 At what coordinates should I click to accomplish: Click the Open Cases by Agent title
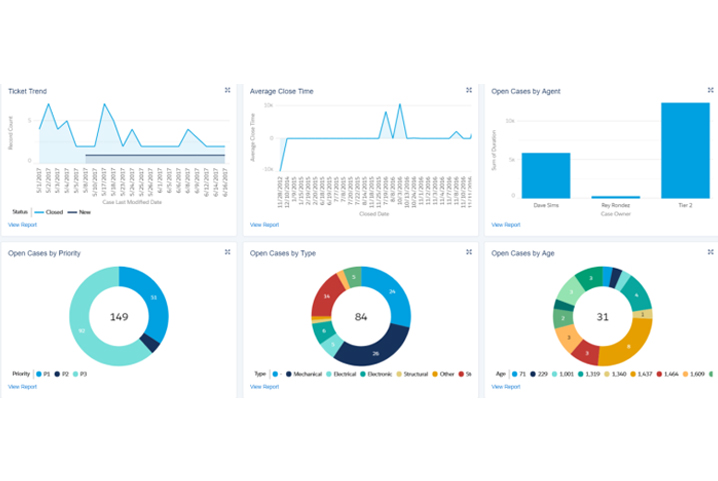pos(526,91)
